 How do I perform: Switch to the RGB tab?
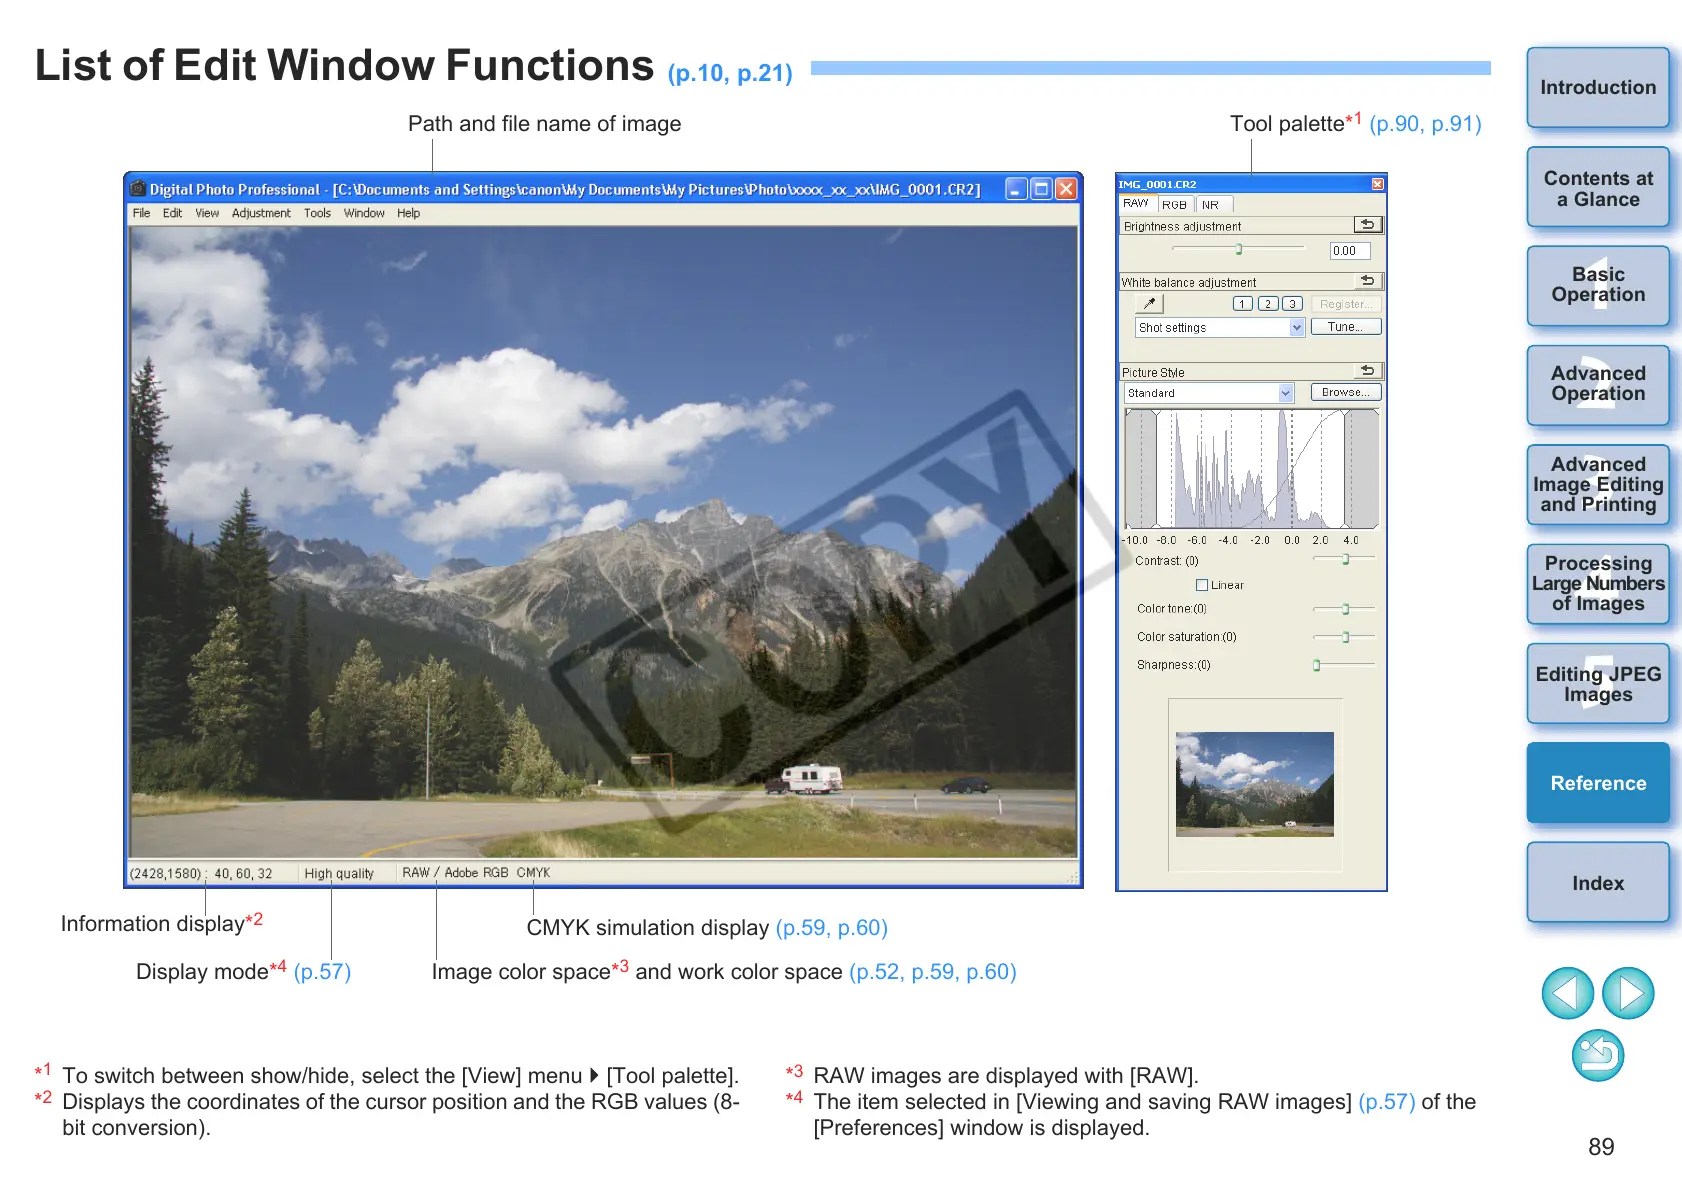pyautogui.click(x=1174, y=204)
